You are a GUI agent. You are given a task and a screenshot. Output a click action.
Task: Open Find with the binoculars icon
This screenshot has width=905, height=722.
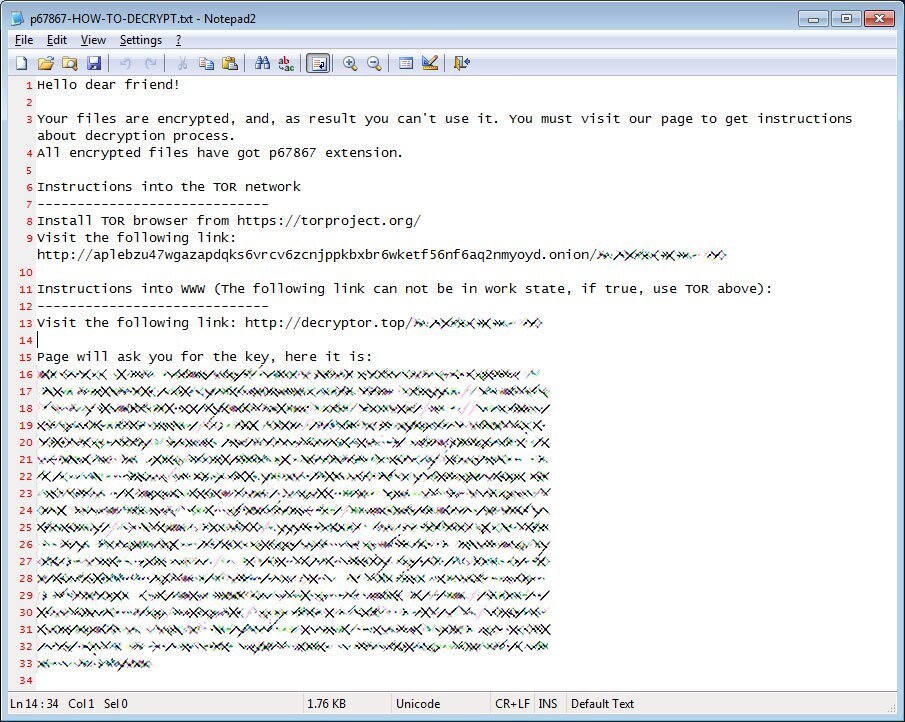pos(262,63)
